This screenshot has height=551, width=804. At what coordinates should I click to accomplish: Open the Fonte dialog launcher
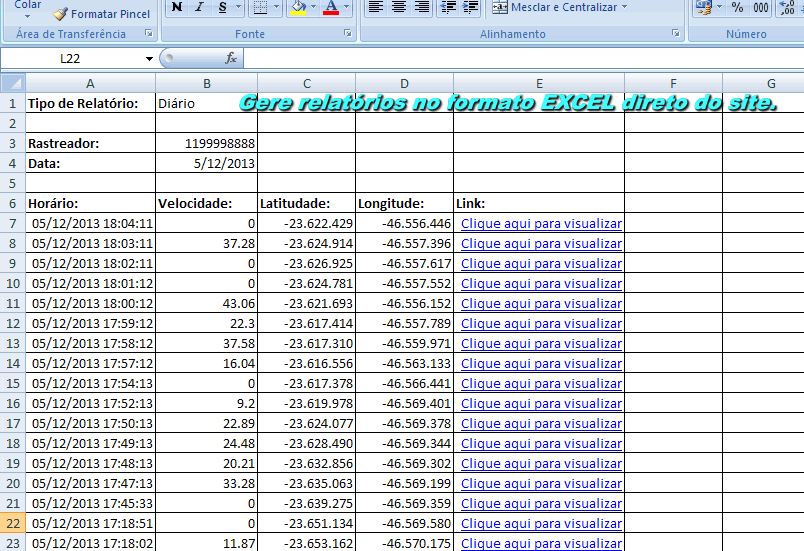[x=348, y=34]
